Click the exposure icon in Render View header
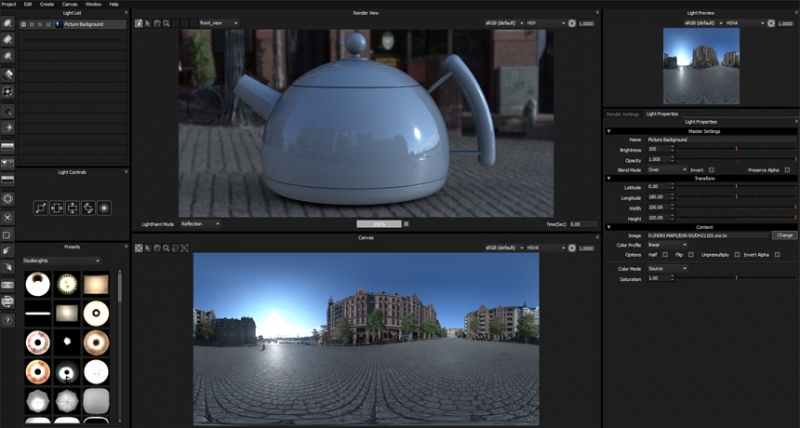This screenshot has height=428, width=800. tap(572, 23)
